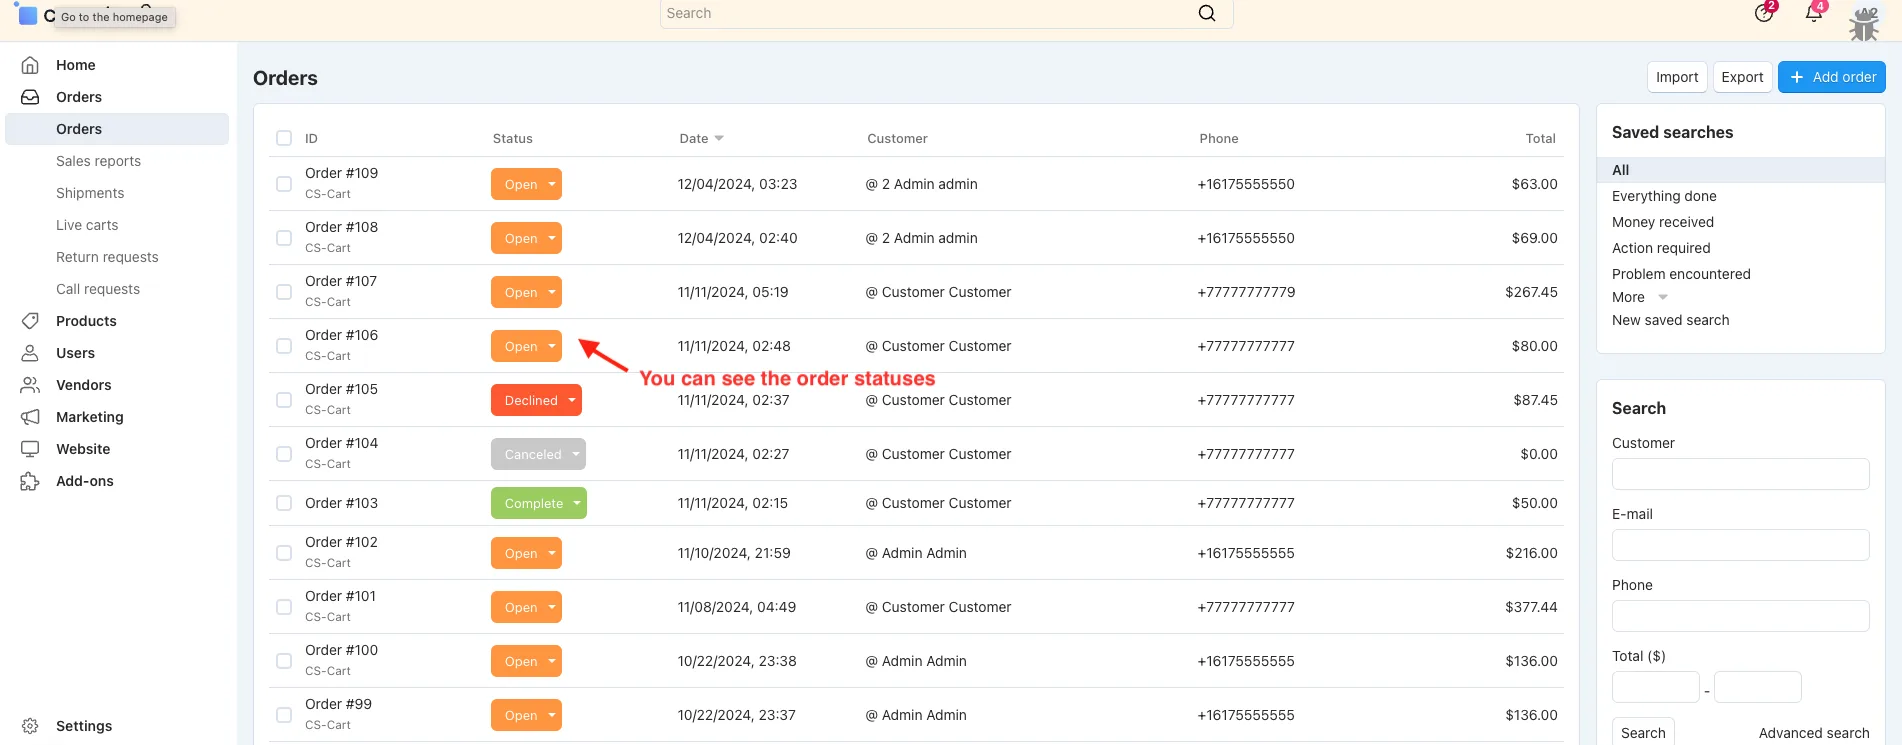This screenshot has height=745, width=1902.
Task: Expand More saved searches
Action: [1639, 297]
